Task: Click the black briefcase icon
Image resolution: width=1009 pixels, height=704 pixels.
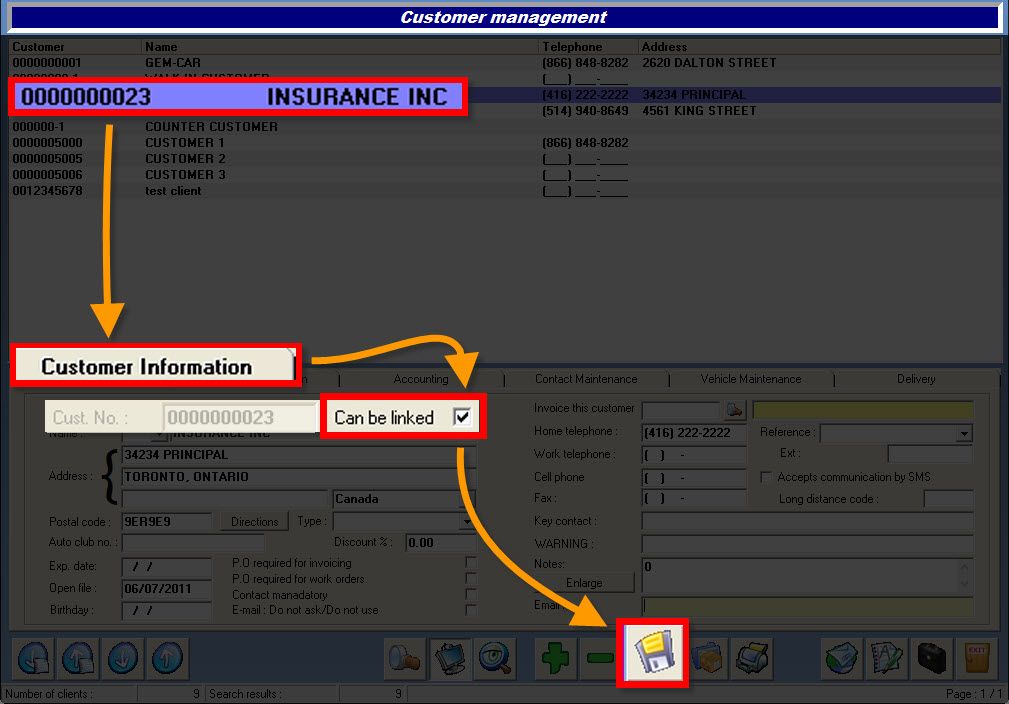Action: 931,658
